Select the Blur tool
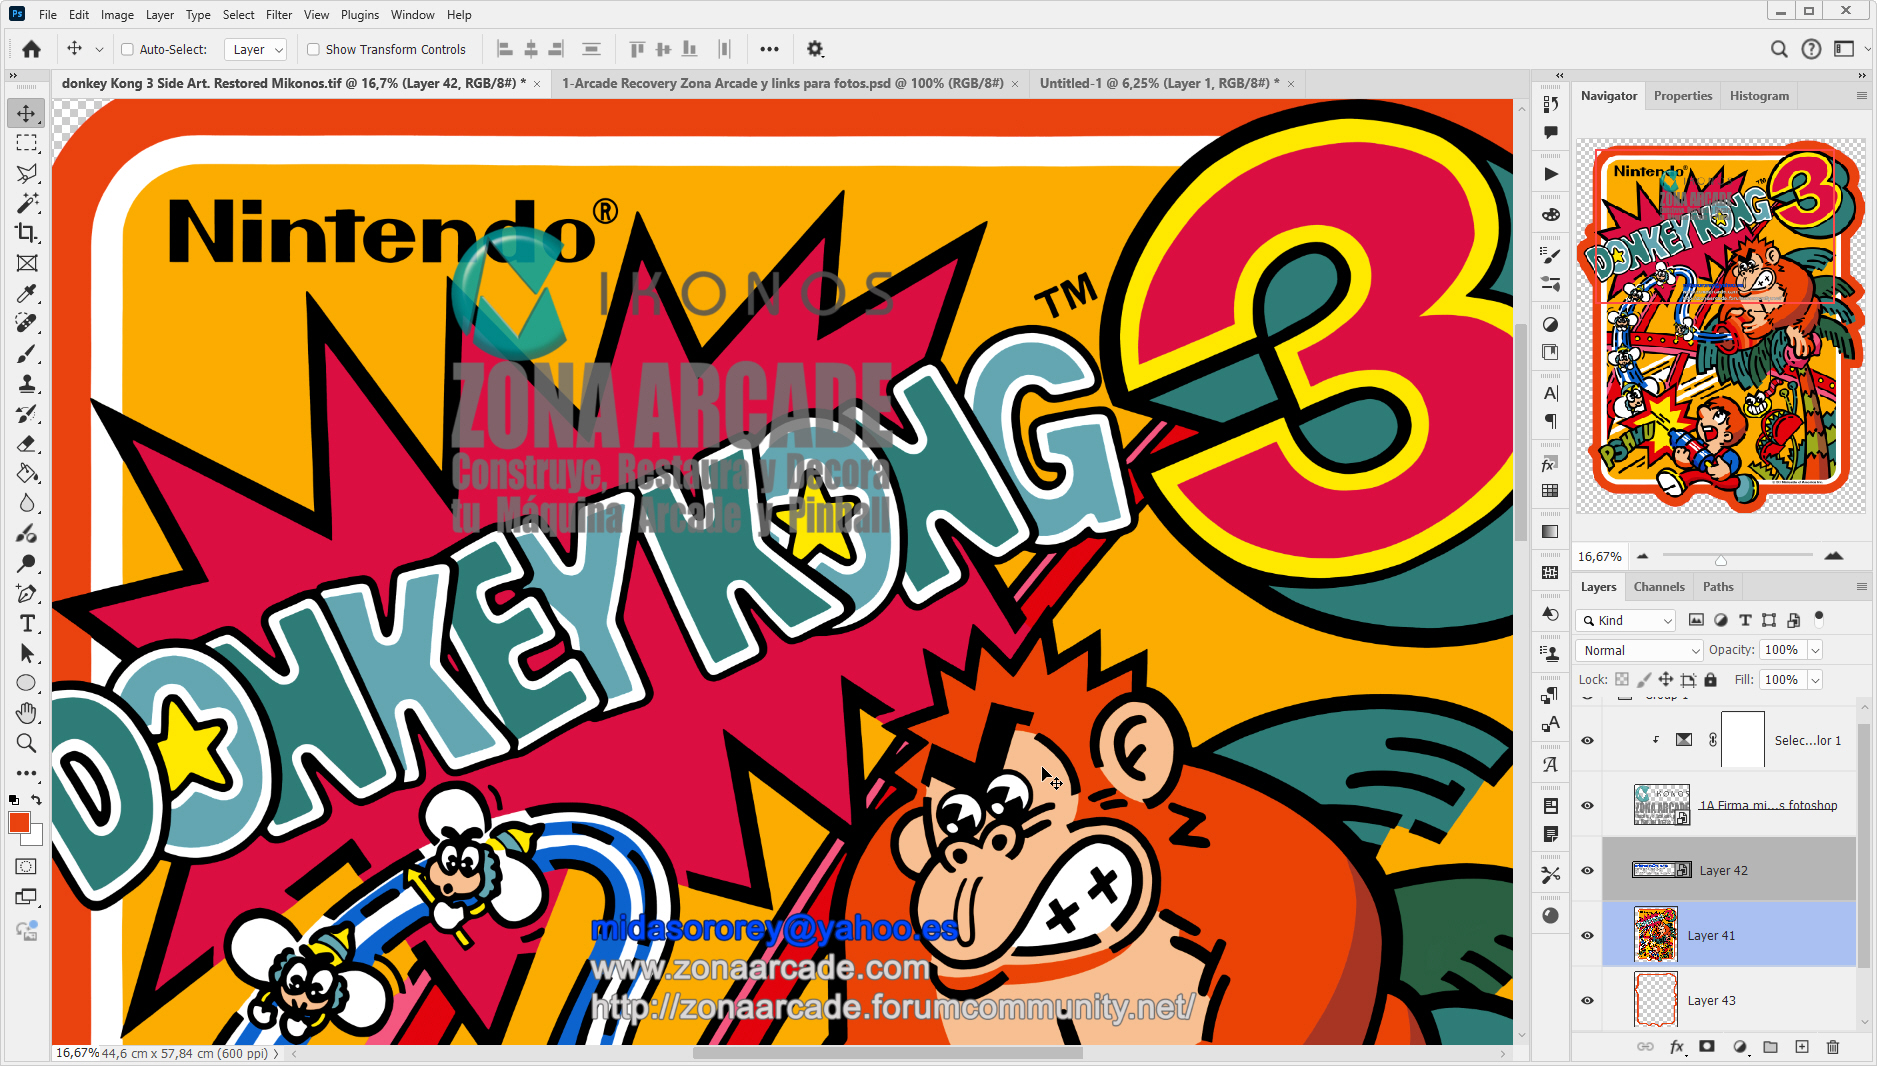Screen dimensions: 1877x1066 click(27, 503)
